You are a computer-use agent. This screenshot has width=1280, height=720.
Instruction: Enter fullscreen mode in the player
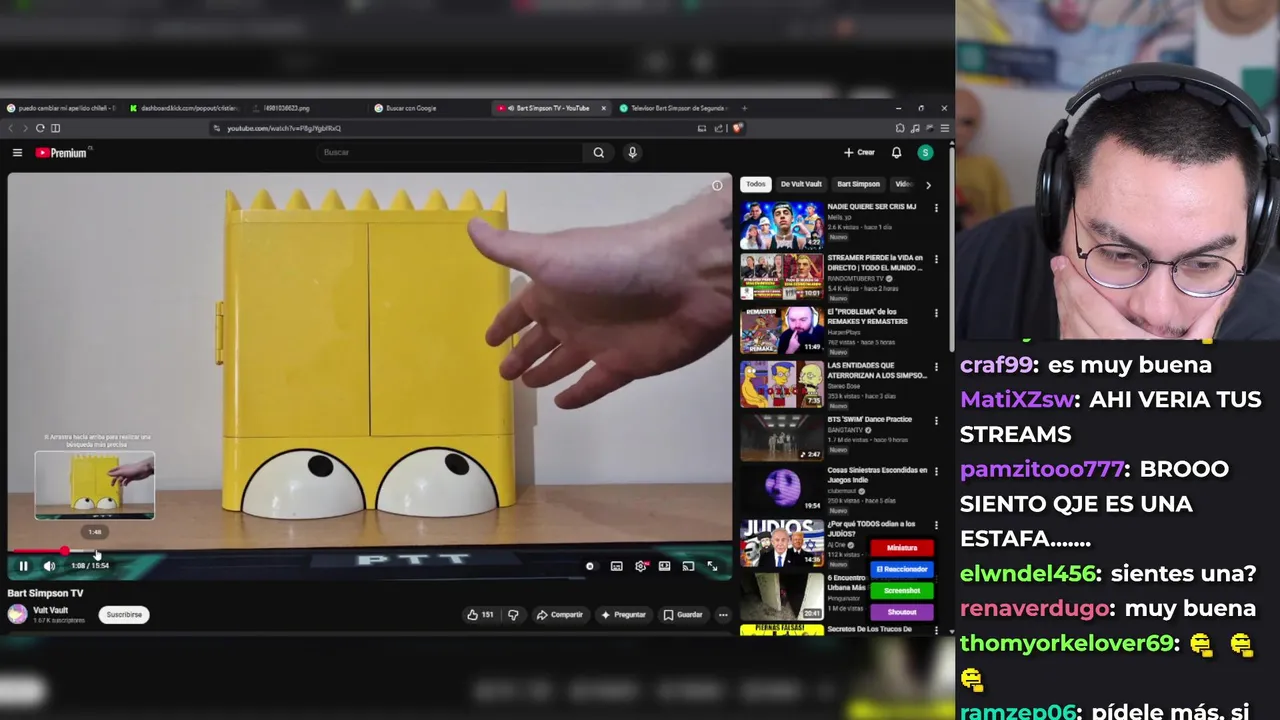(712, 566)
